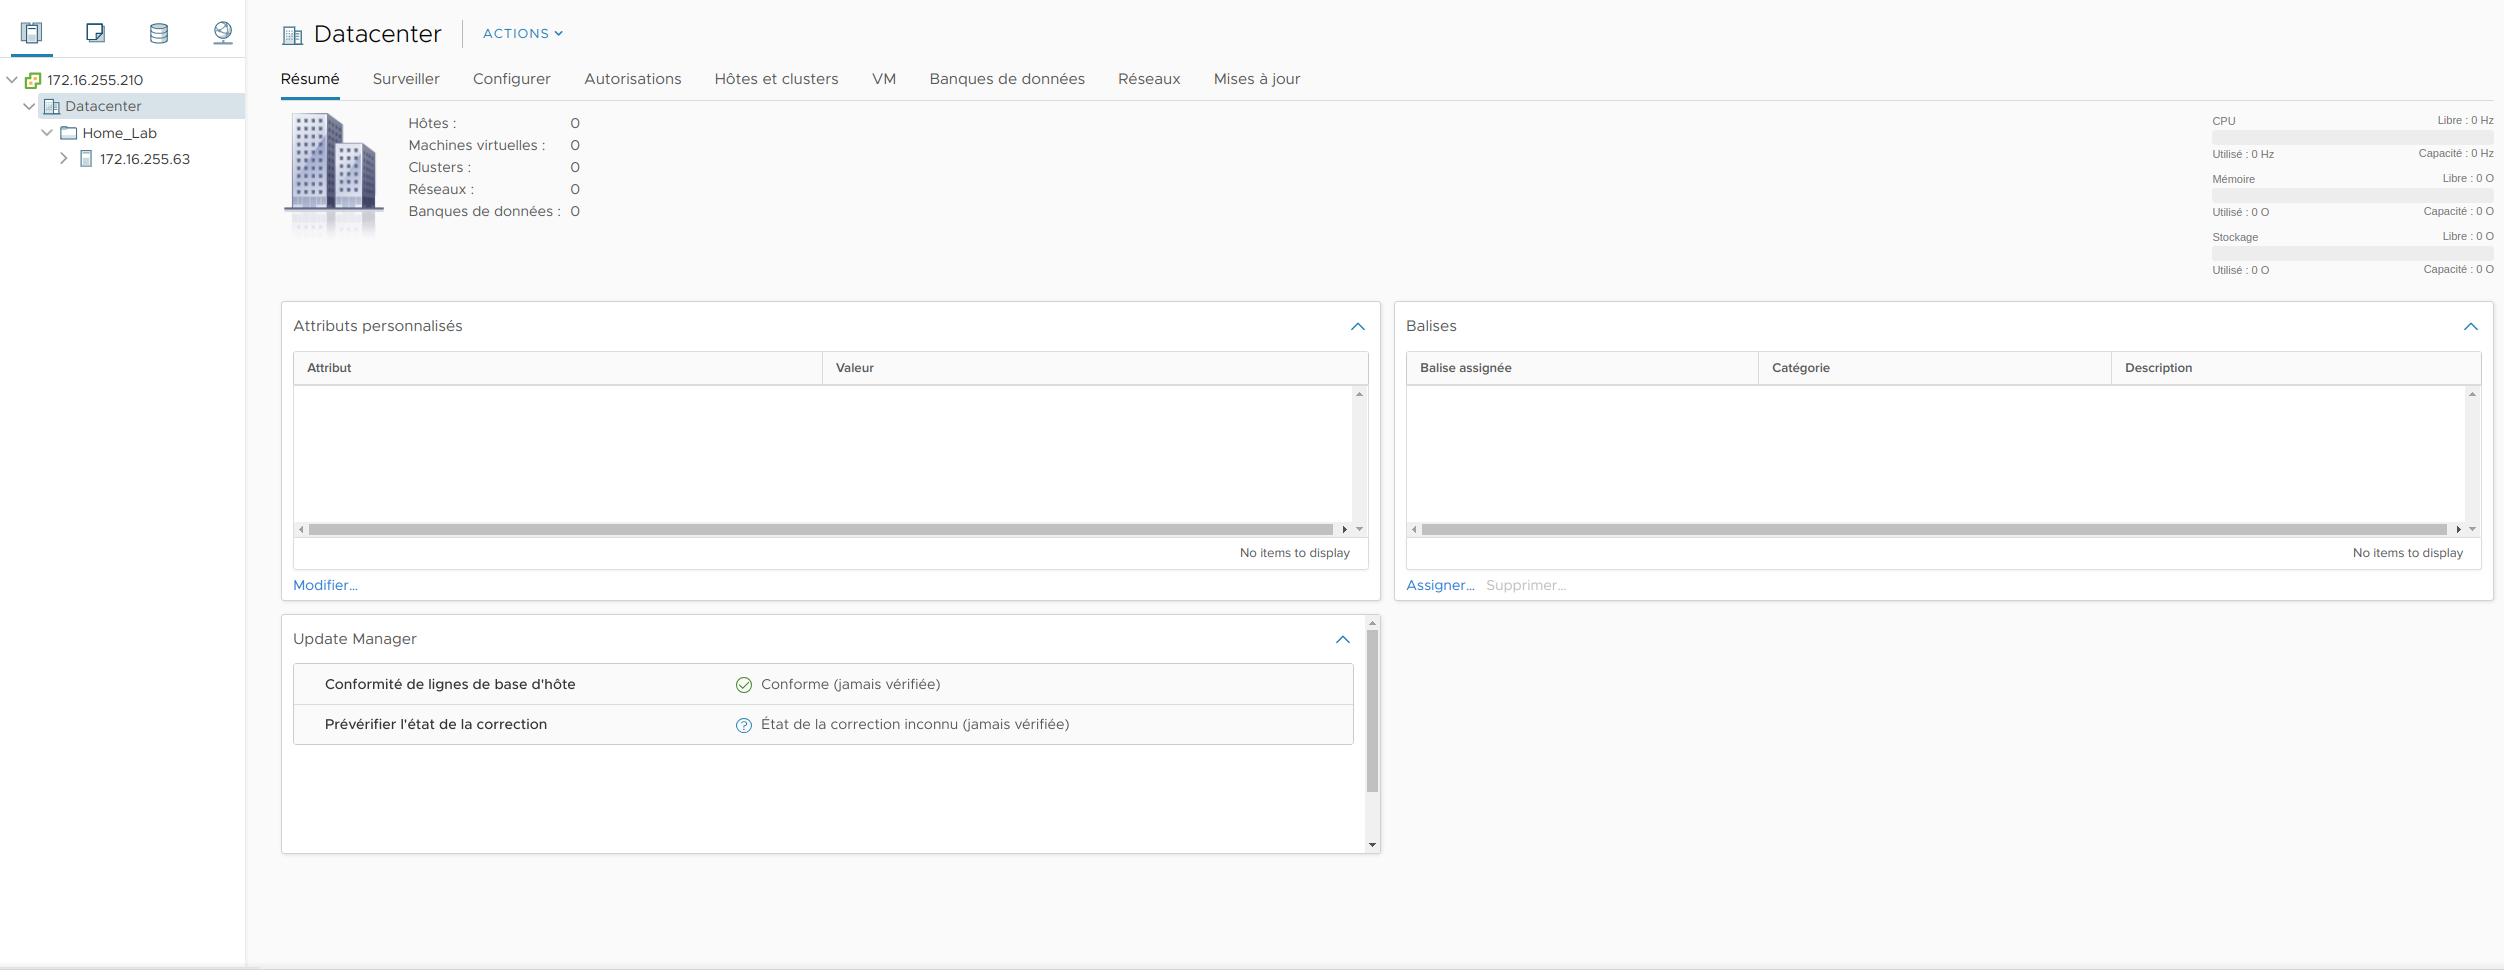Select host 172.16.255.63 in the tree
The height and width of the screenshot is (976, 2504).
click(x=145, y=159)
